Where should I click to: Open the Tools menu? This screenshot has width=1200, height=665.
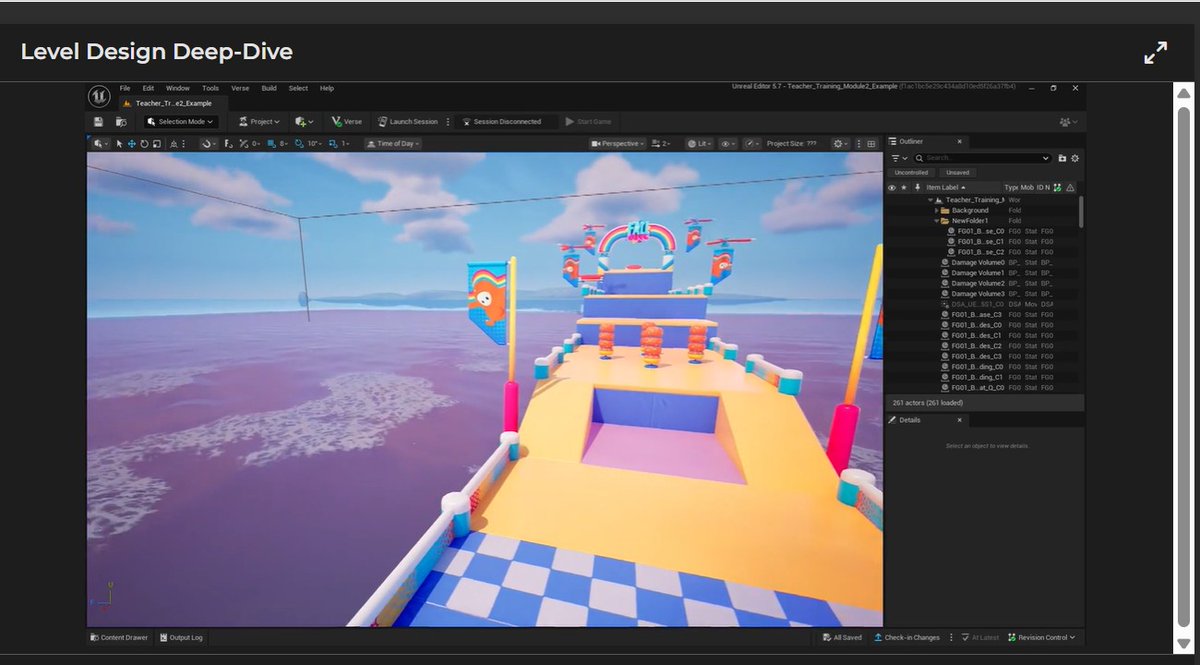210,88
